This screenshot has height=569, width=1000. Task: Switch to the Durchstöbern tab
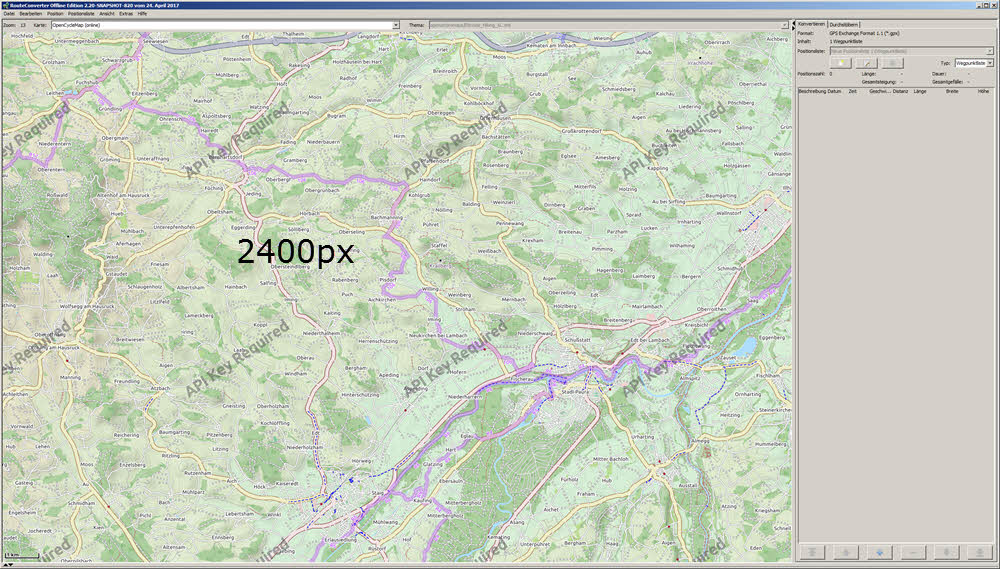coord(844,24)
